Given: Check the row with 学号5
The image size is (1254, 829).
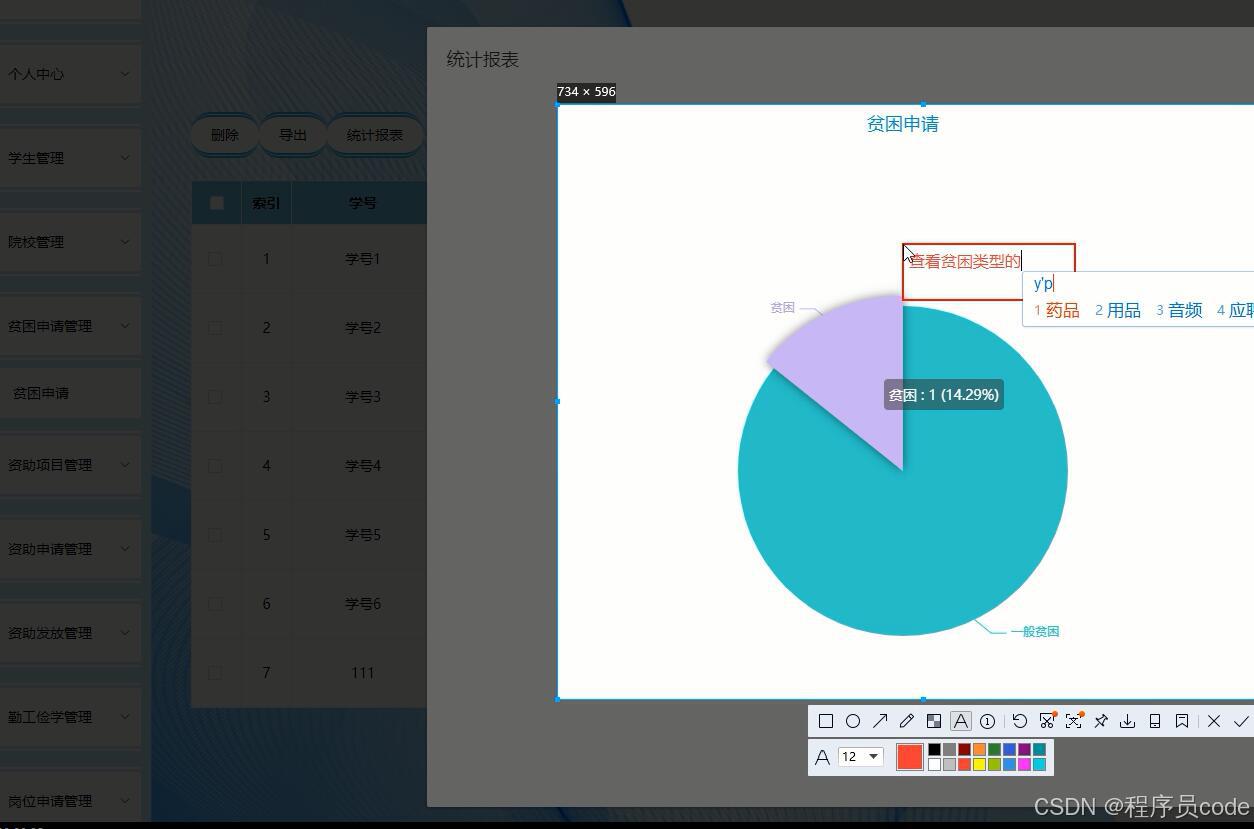Looking at the screenshot, I should pos(215,535).
